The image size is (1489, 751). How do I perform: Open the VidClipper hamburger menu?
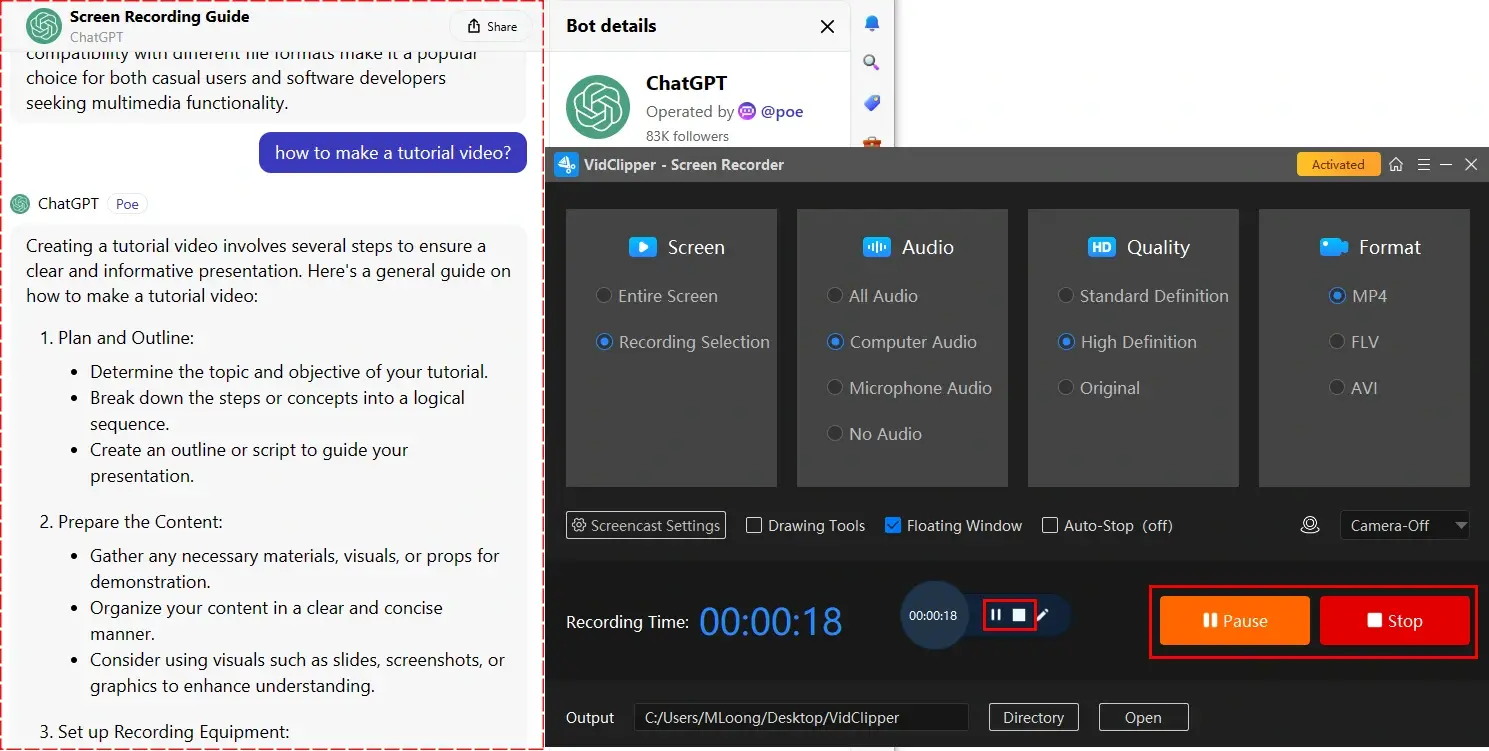tap(1424, 165)
